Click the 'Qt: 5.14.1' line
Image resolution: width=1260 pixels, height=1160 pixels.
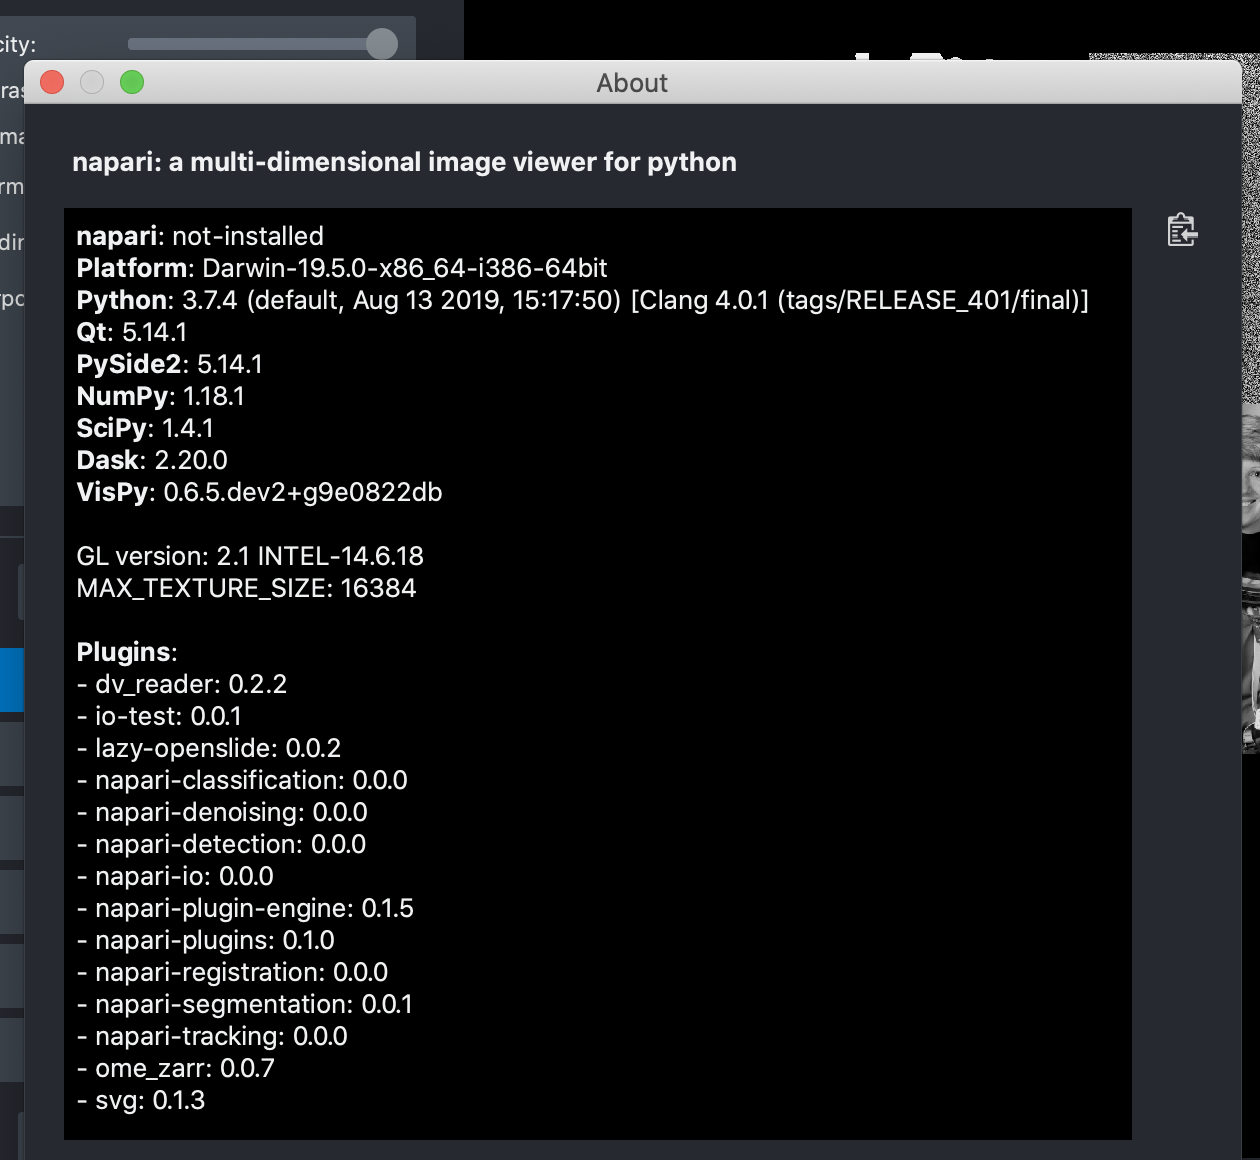tap(132, 332)
